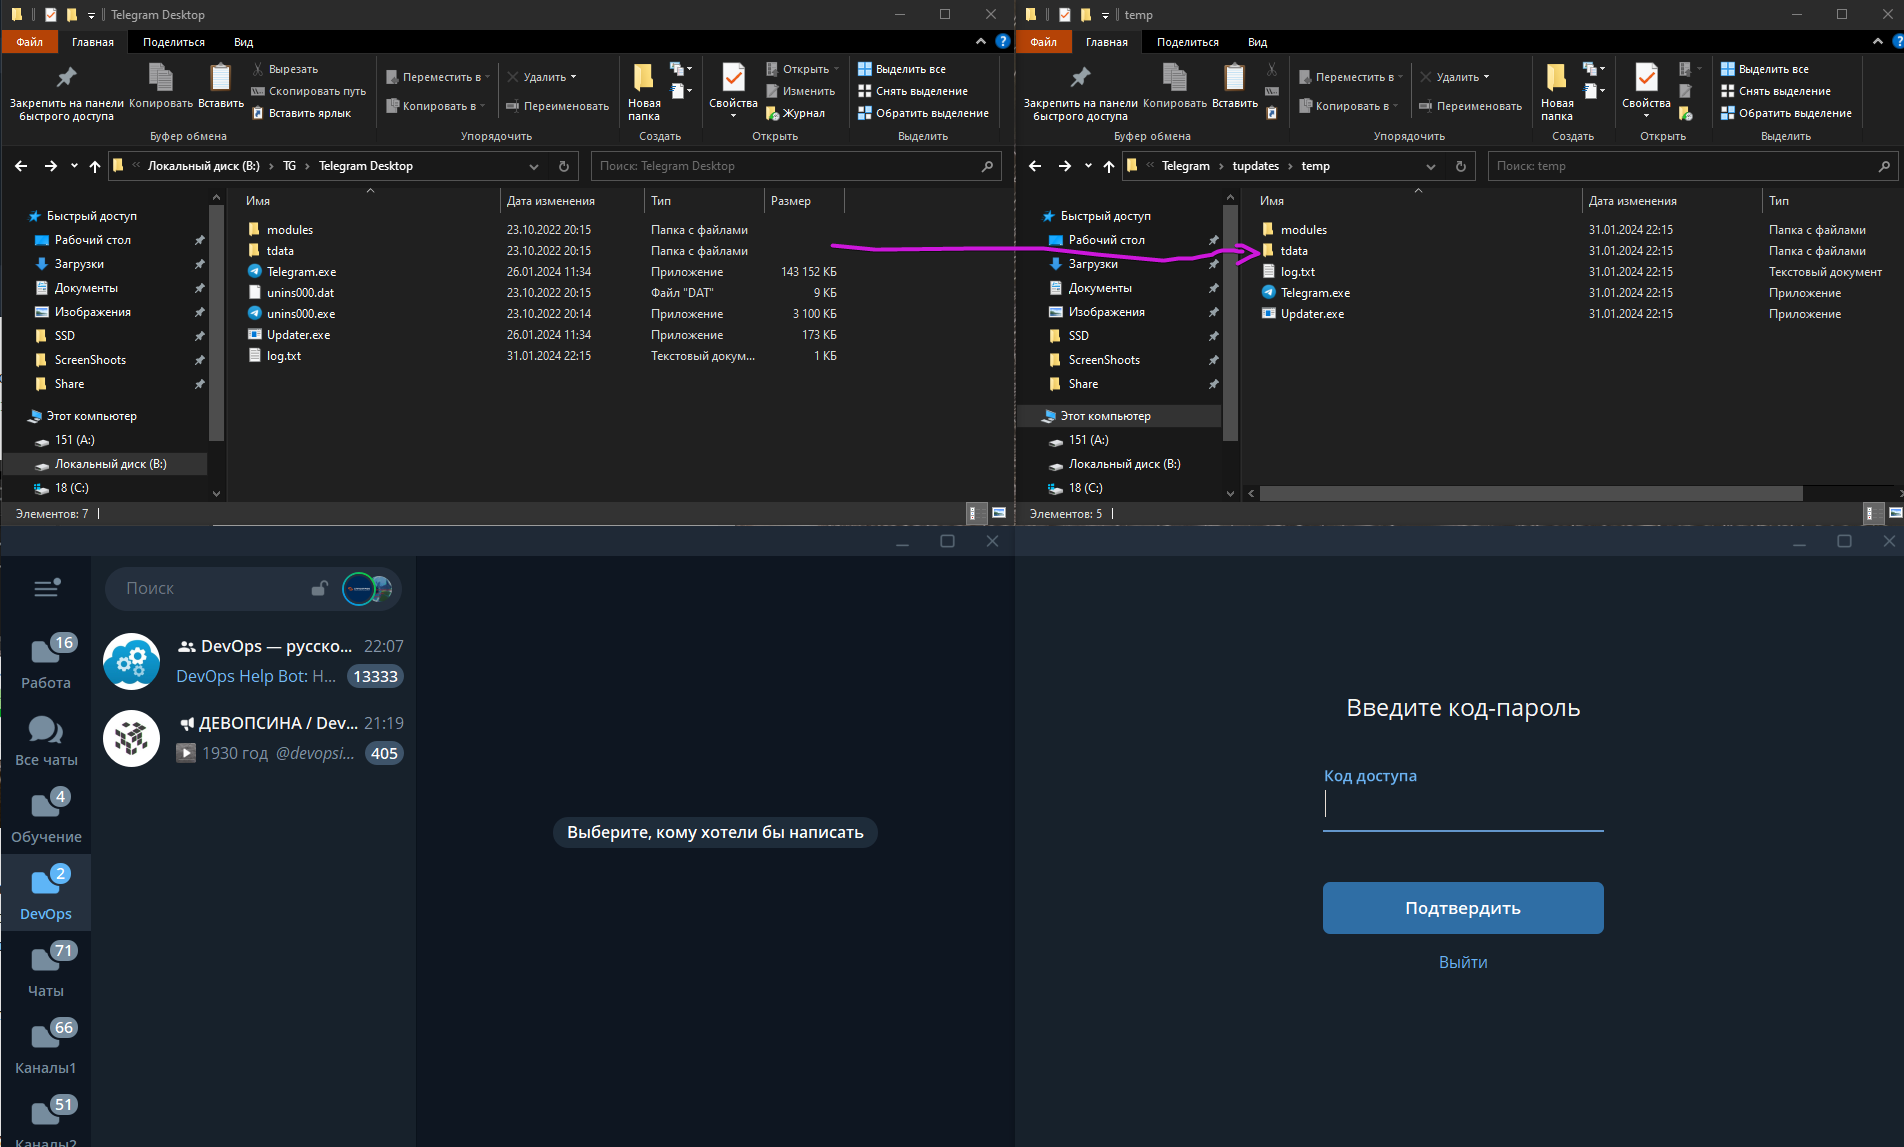
Task: Open recent locations arrow in Telegram Desktop window
Action: (74, 166)
